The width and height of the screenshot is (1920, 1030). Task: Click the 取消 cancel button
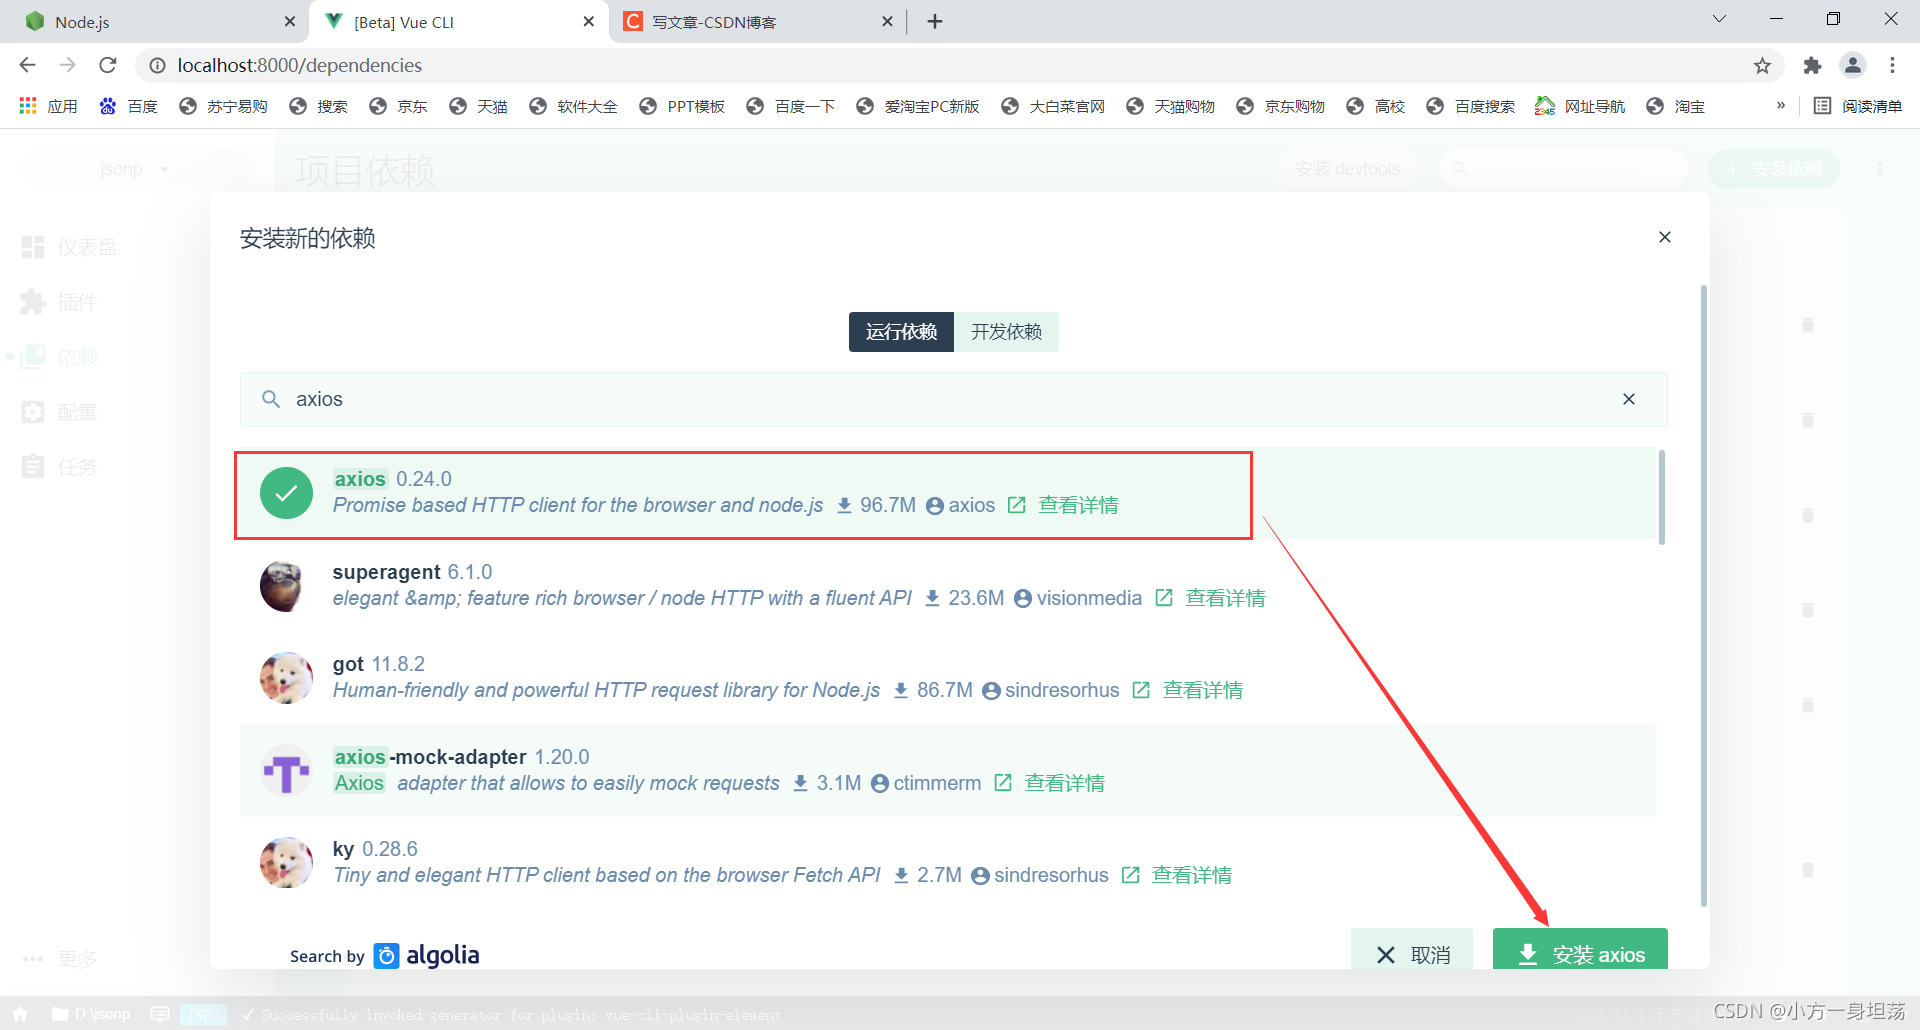click(1412, 950)
